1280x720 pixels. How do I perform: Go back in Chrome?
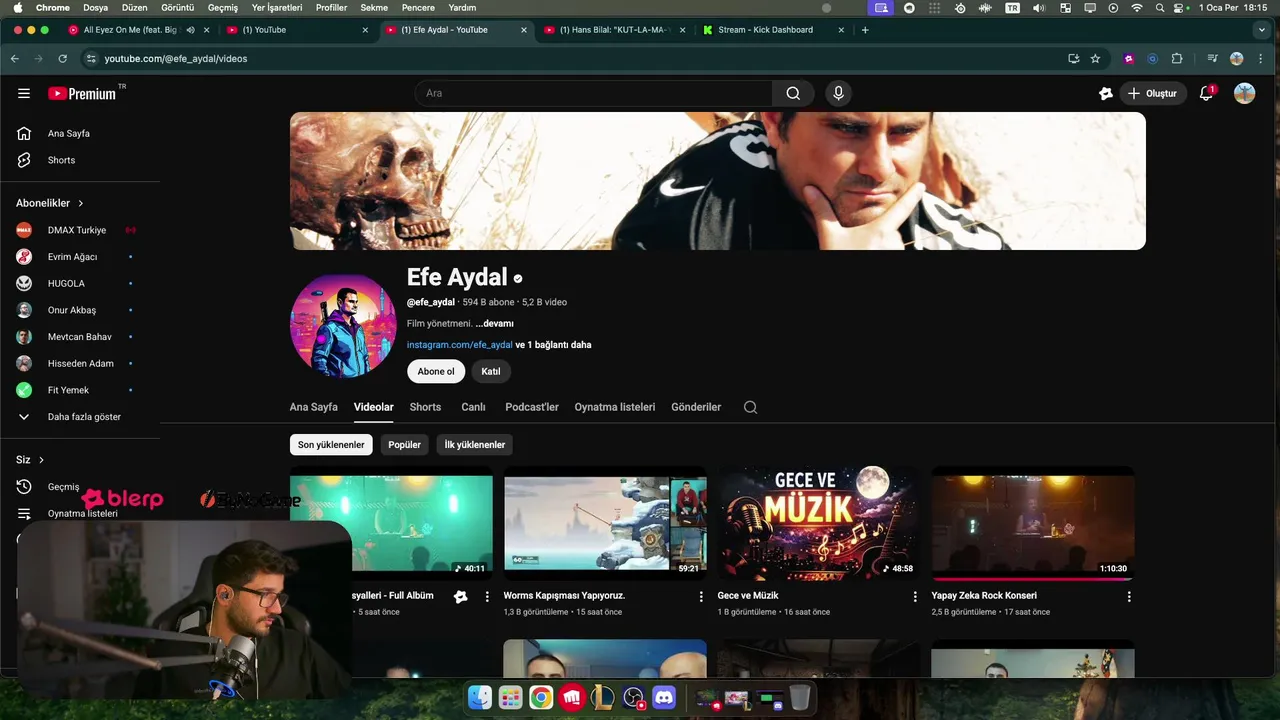(x=15, y=59)
